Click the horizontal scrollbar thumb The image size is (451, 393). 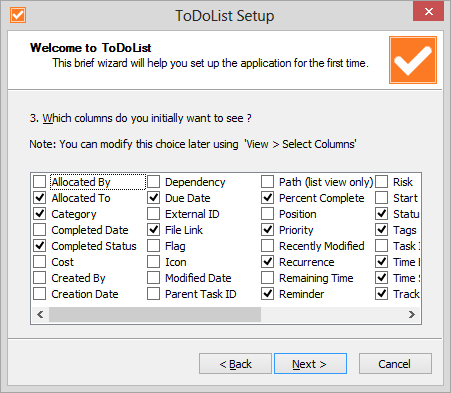click(x=155, y=314)
